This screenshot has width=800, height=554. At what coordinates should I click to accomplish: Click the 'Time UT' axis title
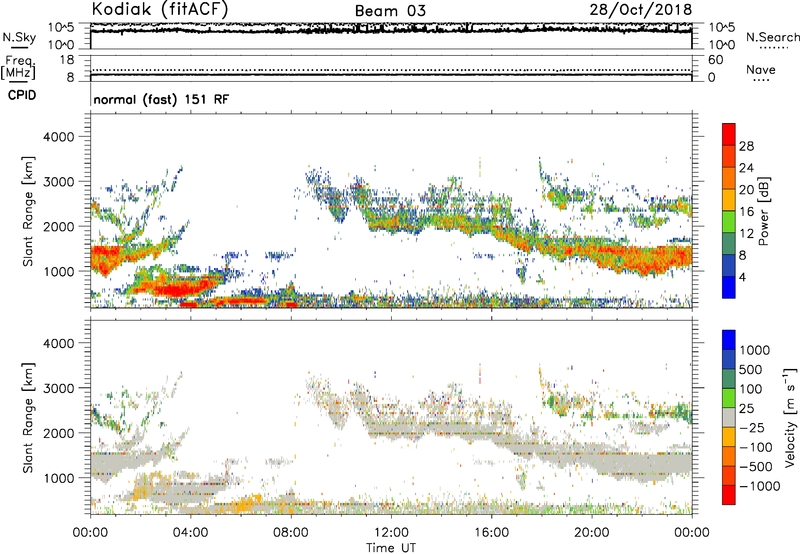click(x=391, y=548)
